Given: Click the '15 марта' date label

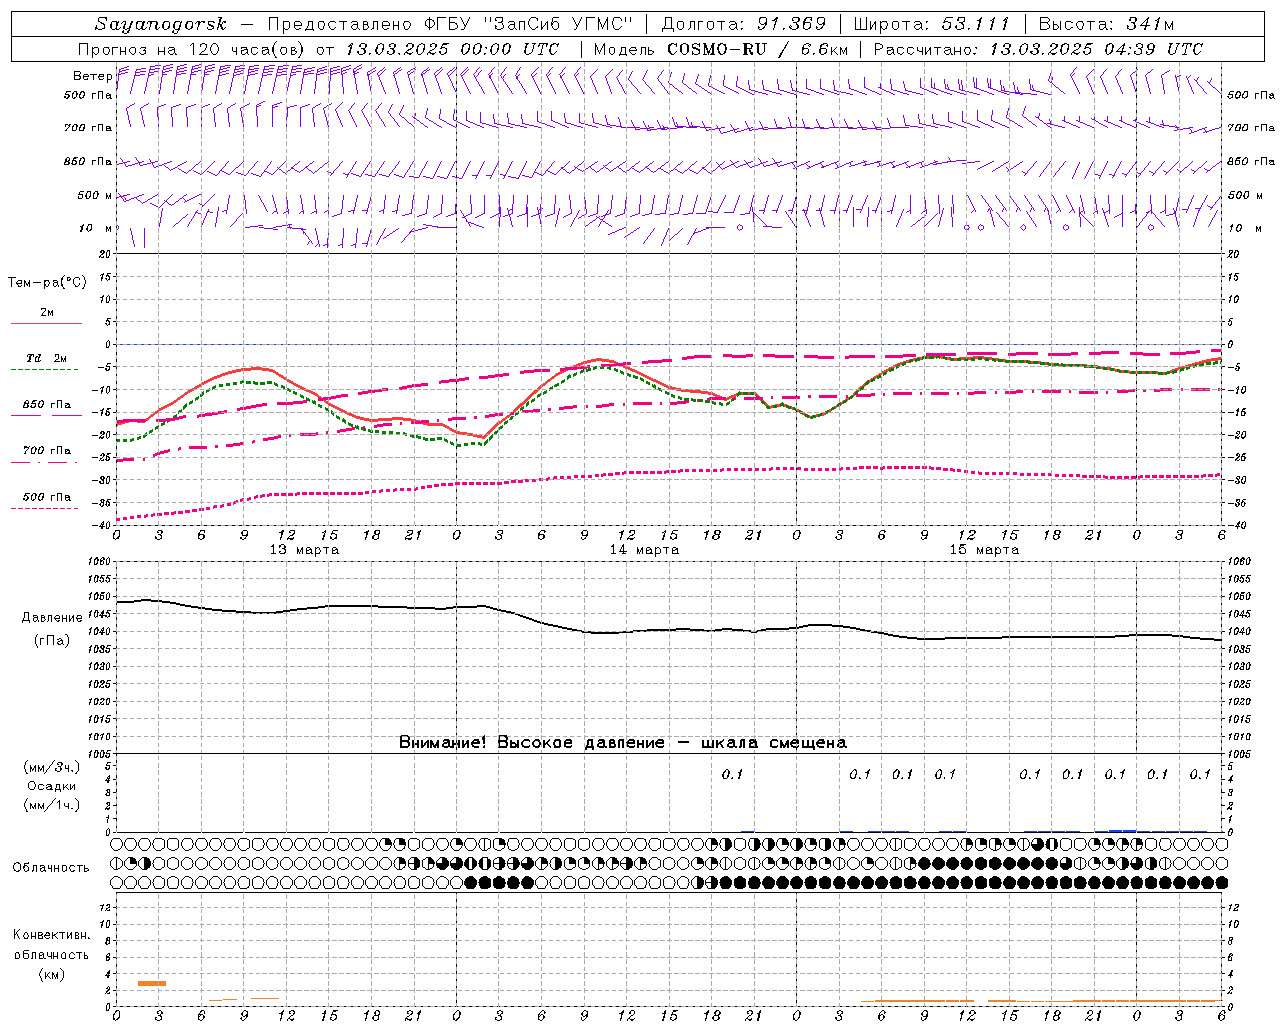Looking at the screenshot, I should click(x=984, y=550).
